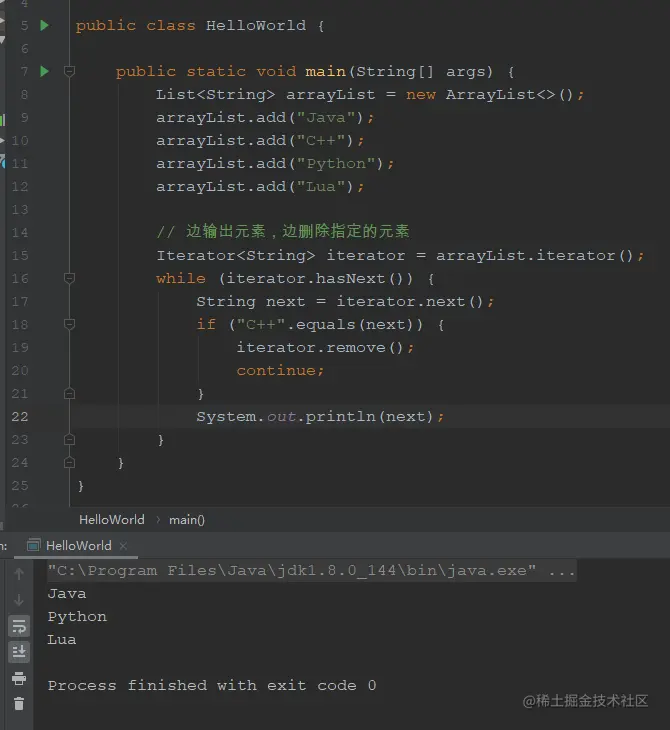The image size is (670, 730).
Task: Click on System.out.println(next) line
Action: (x=320, y=417)
